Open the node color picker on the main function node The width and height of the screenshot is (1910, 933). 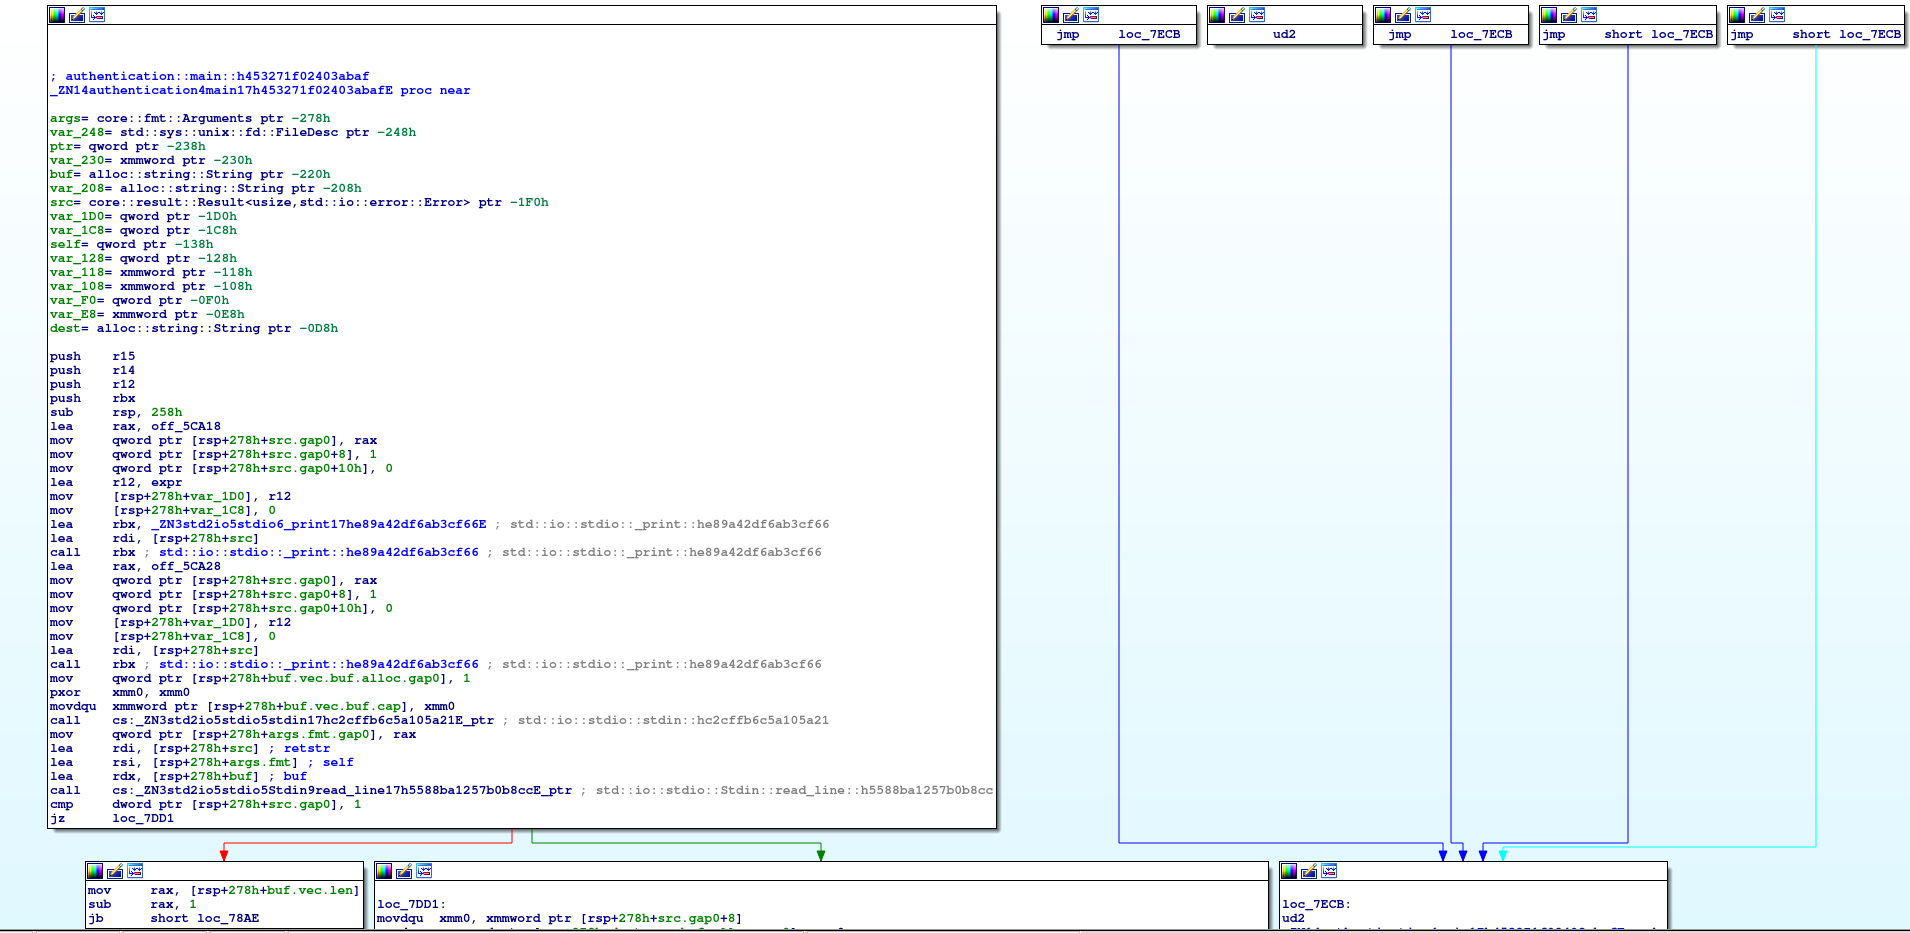pyautogui.click(x=57, y=14)
